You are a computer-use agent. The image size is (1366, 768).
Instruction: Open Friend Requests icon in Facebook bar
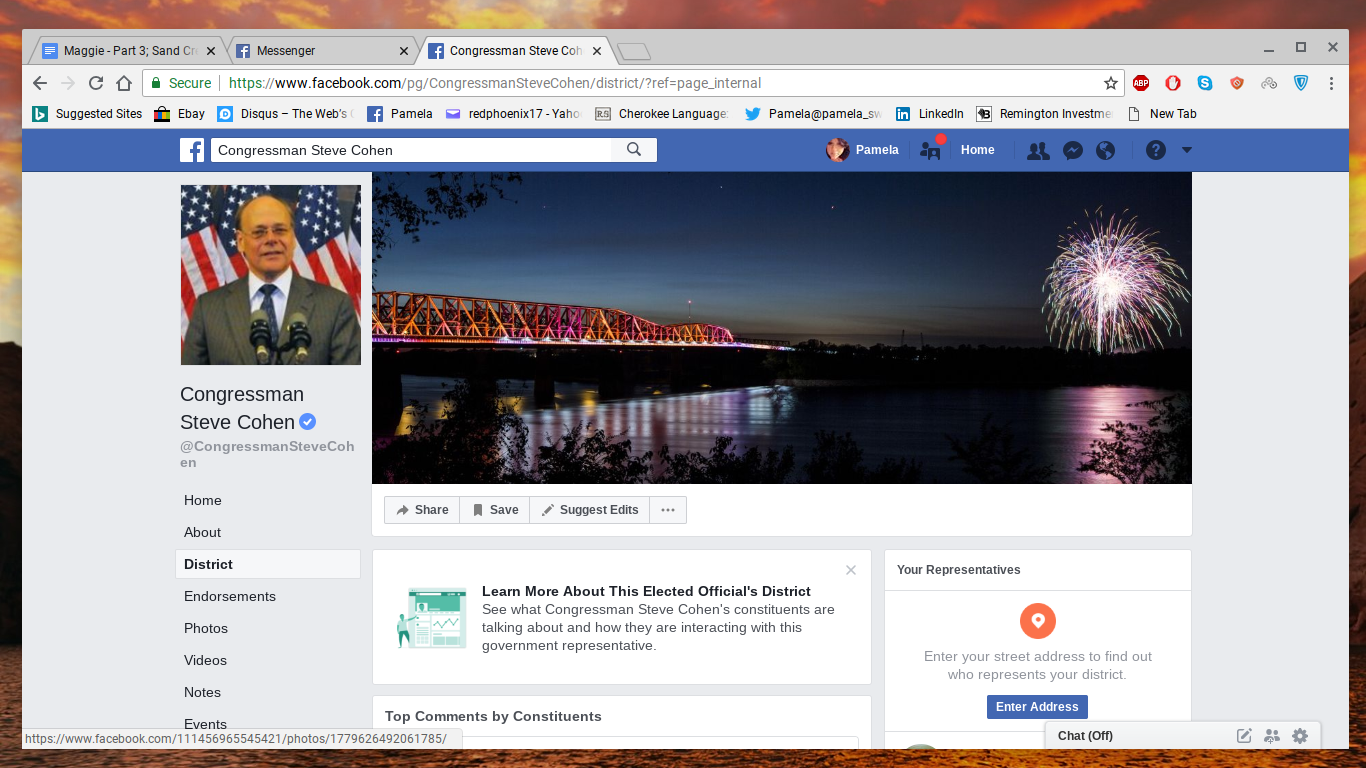(1039, 150)
